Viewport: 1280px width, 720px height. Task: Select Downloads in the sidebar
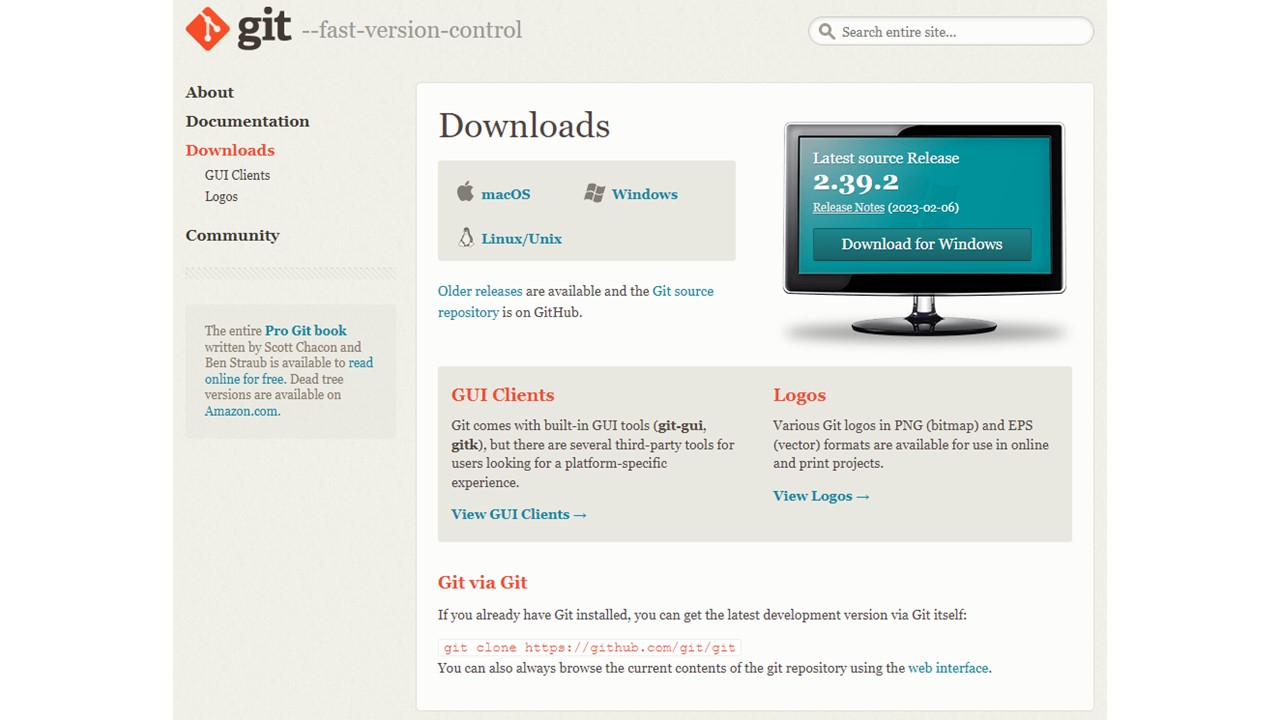tap(230, 150)
